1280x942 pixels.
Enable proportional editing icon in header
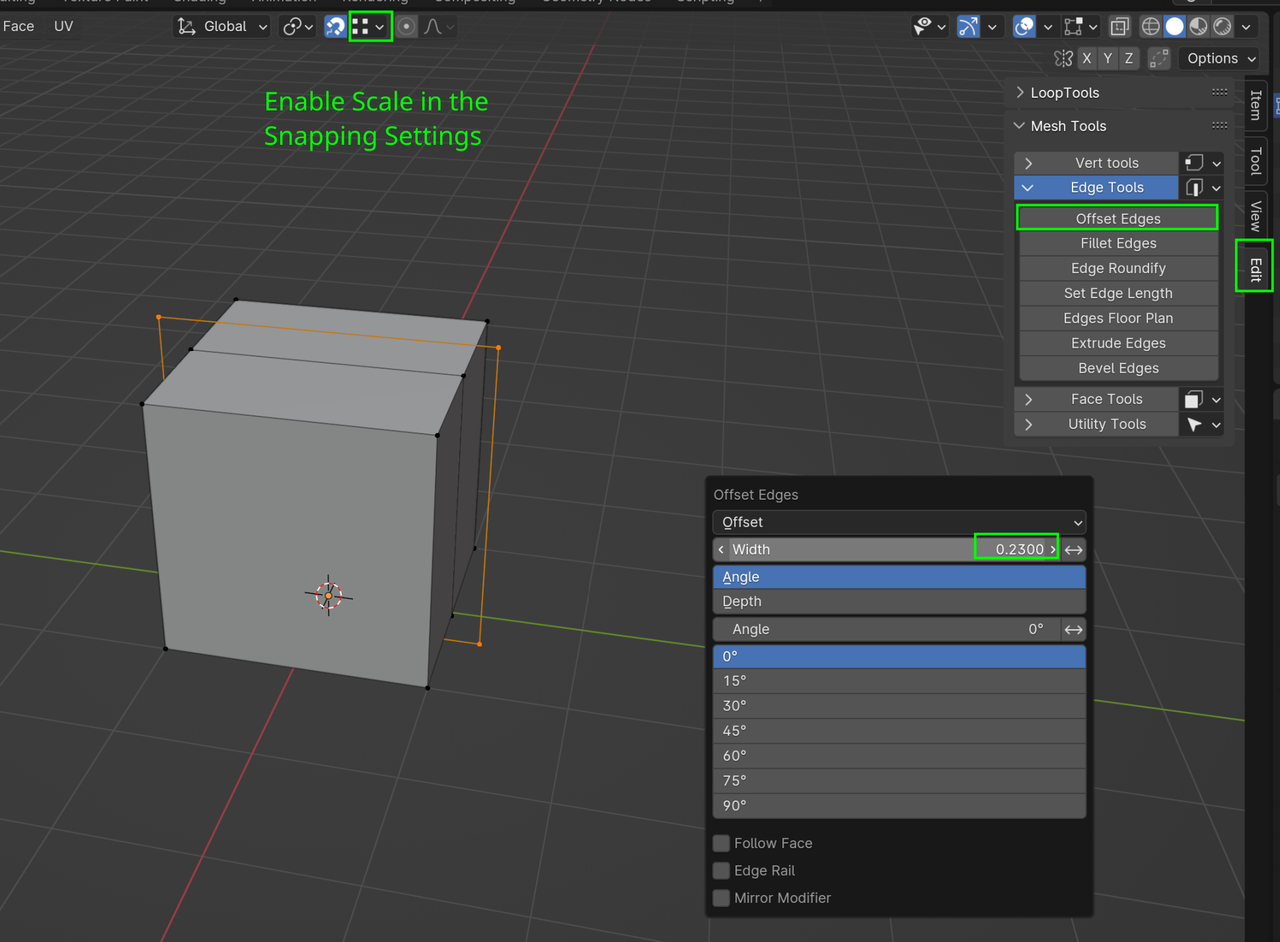(x=406, y=26)
